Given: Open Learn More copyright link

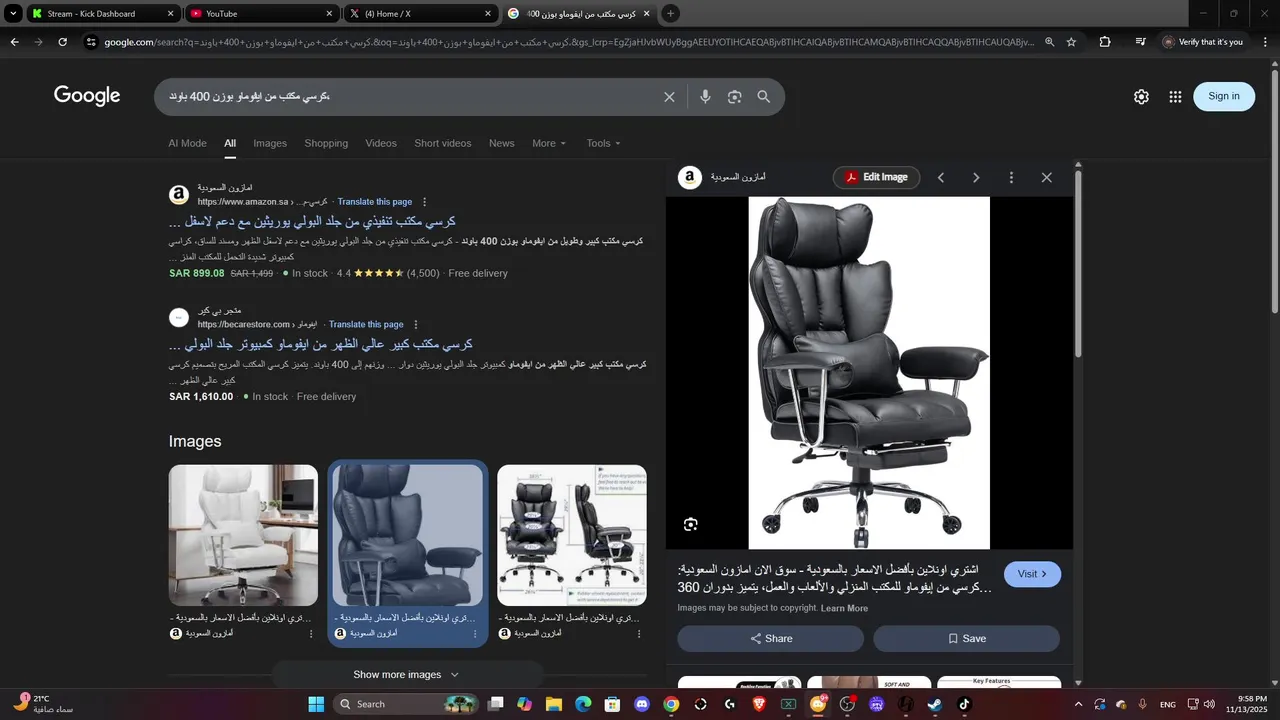Looking at the screenshot, I should [844, 608].
